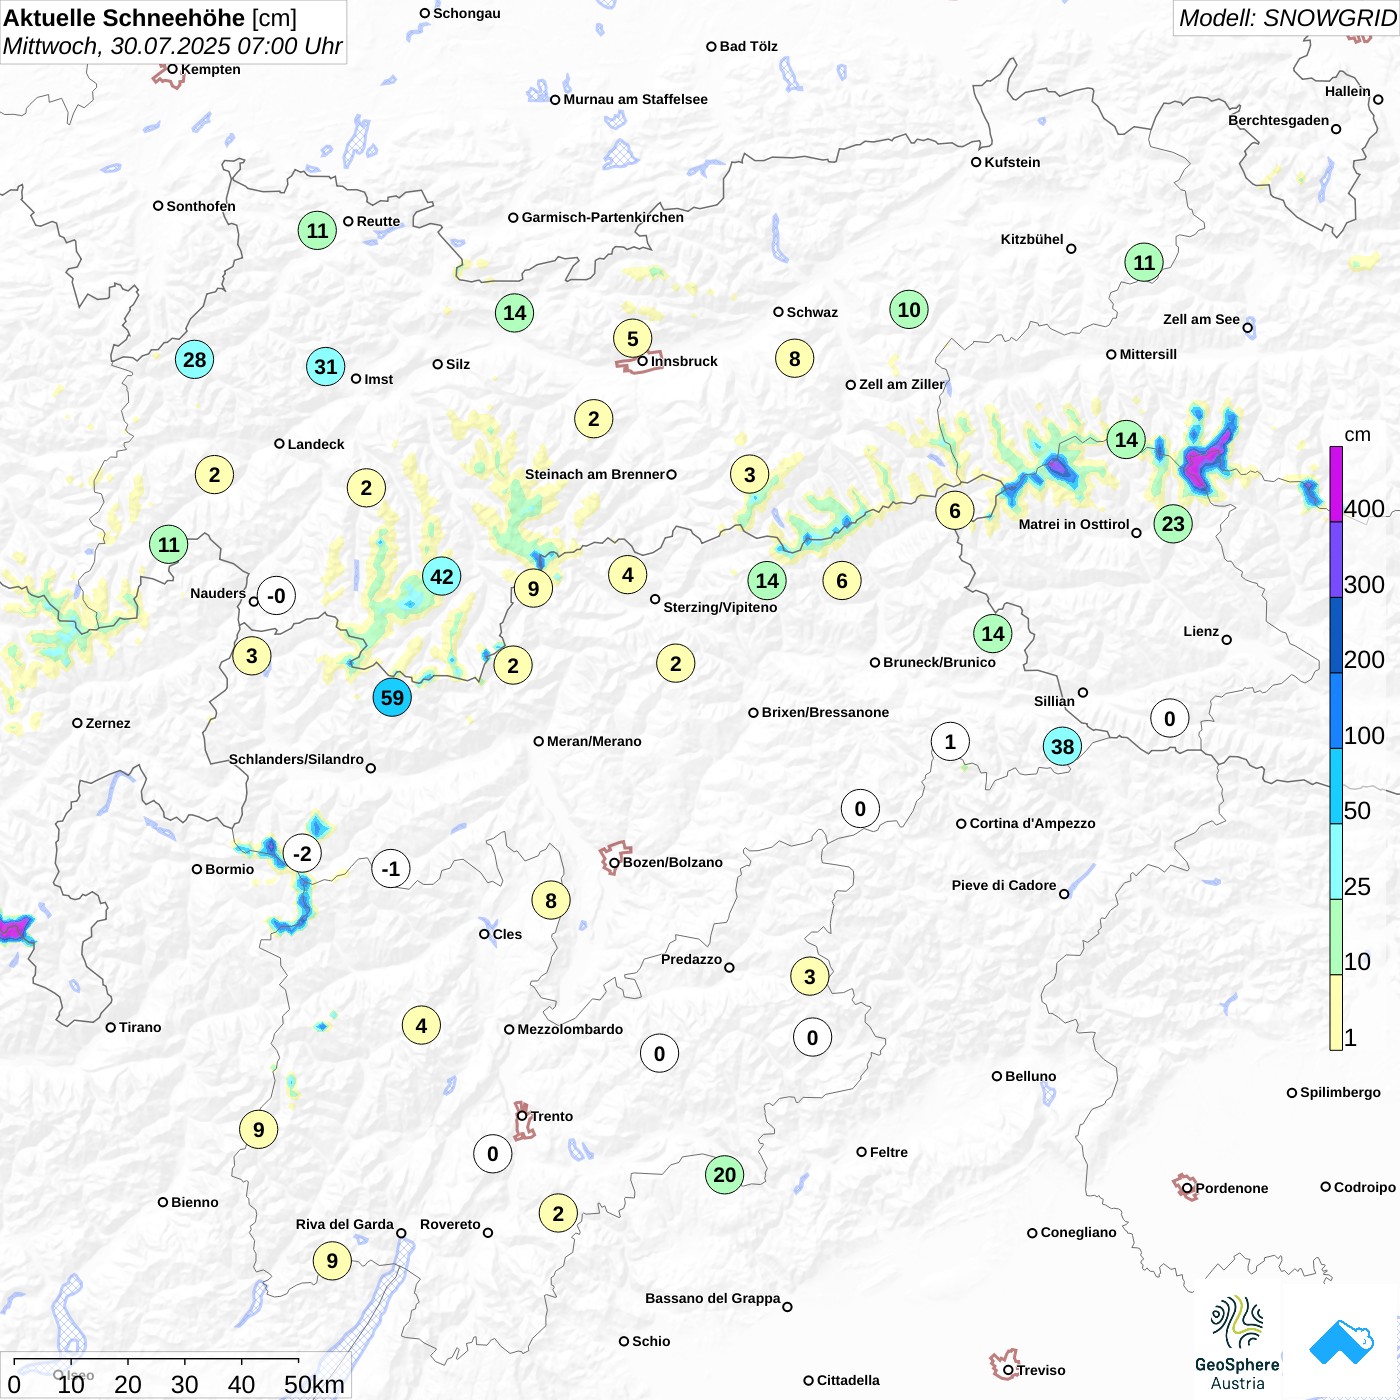
Task: Select the -2 marker near Bormio
Action: click(302, 853)
